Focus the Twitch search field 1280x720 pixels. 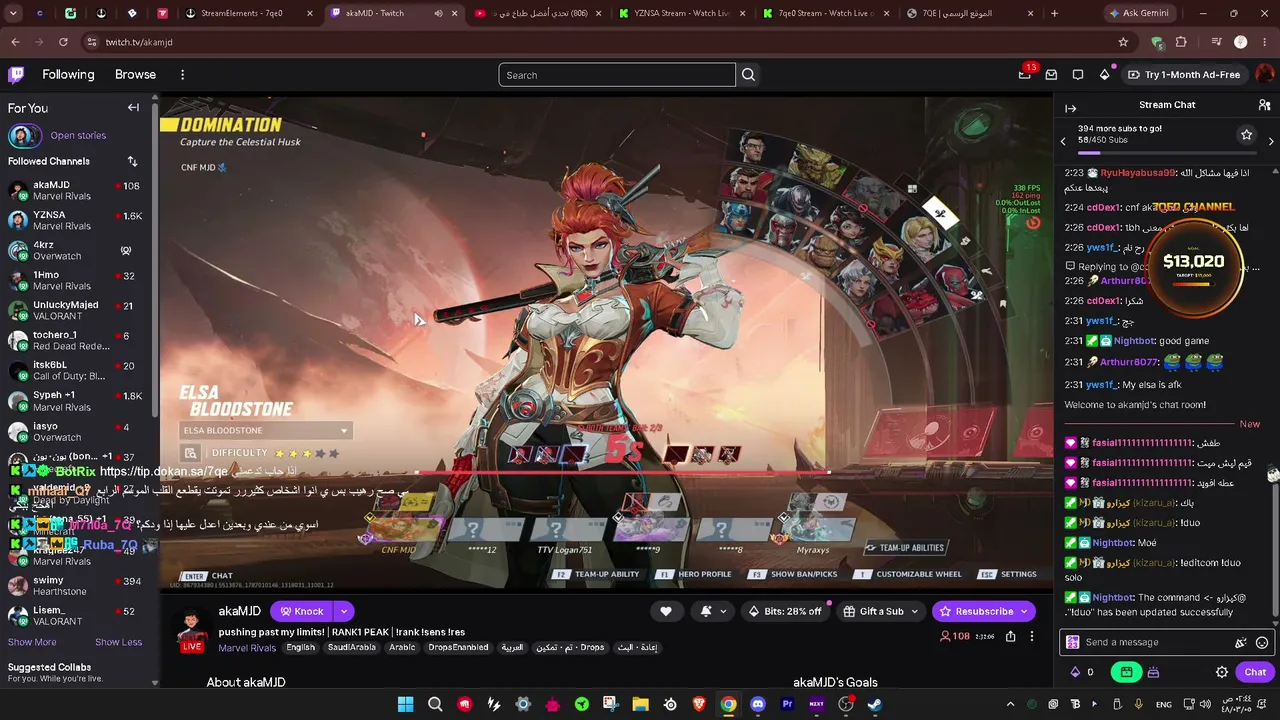(617, 75)
